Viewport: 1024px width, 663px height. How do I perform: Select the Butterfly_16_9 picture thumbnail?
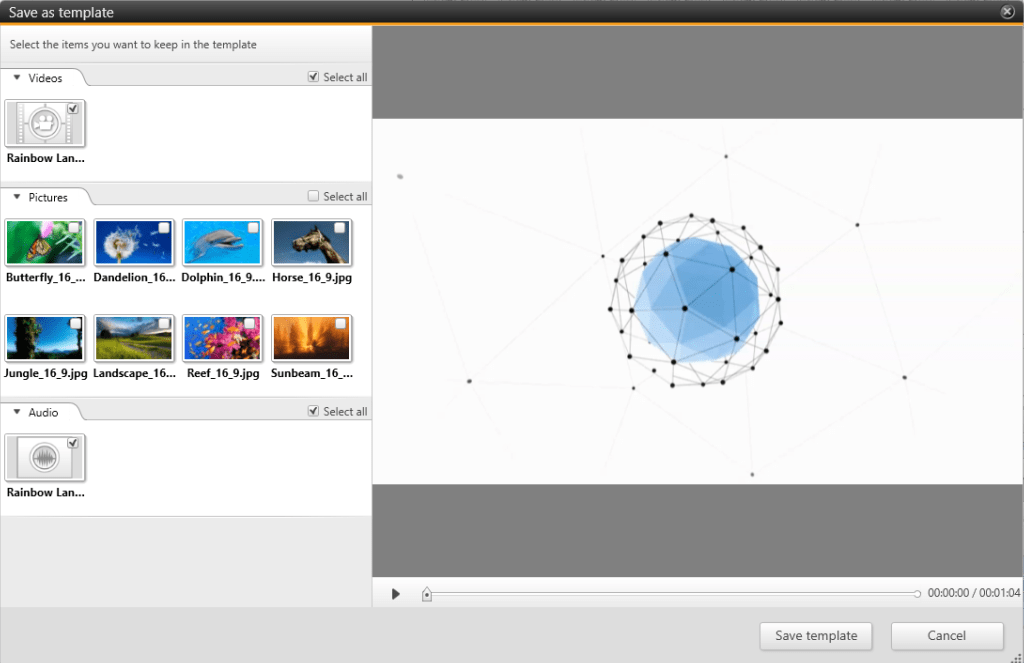pos(44,242)
